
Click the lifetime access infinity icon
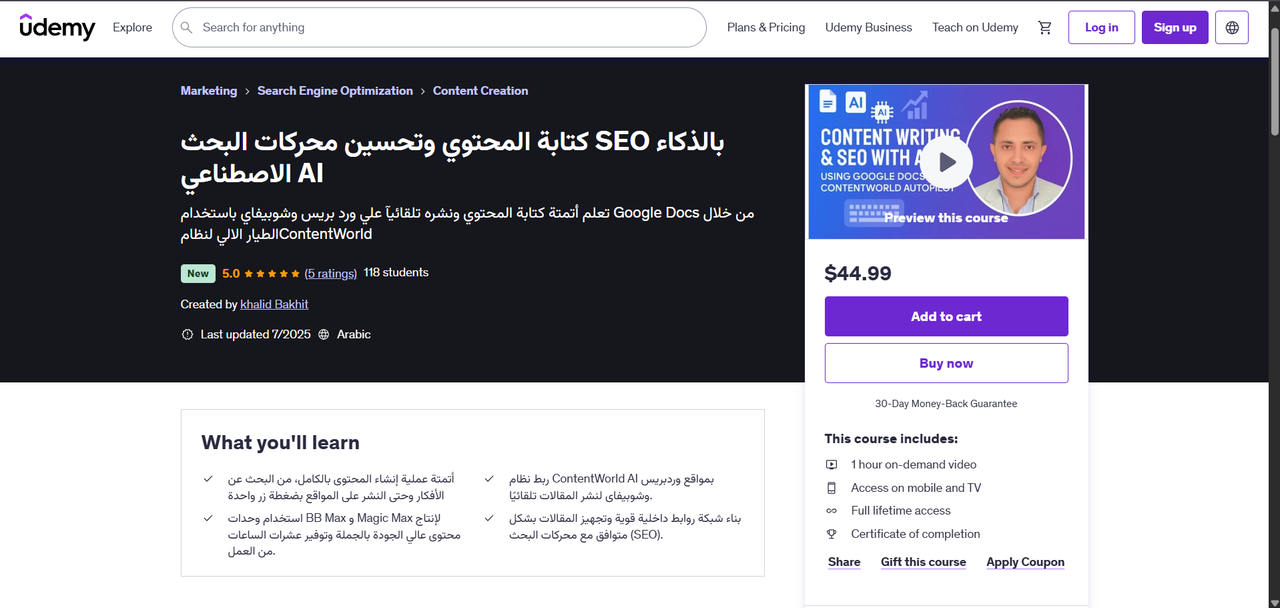click(831, 511)
